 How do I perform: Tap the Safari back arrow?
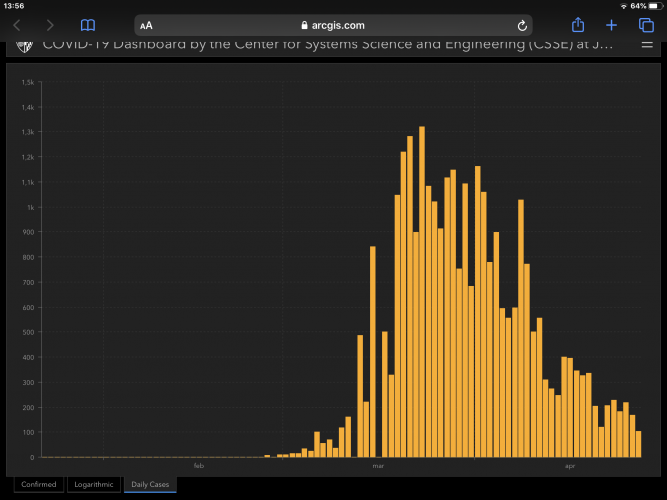(16, 25)
